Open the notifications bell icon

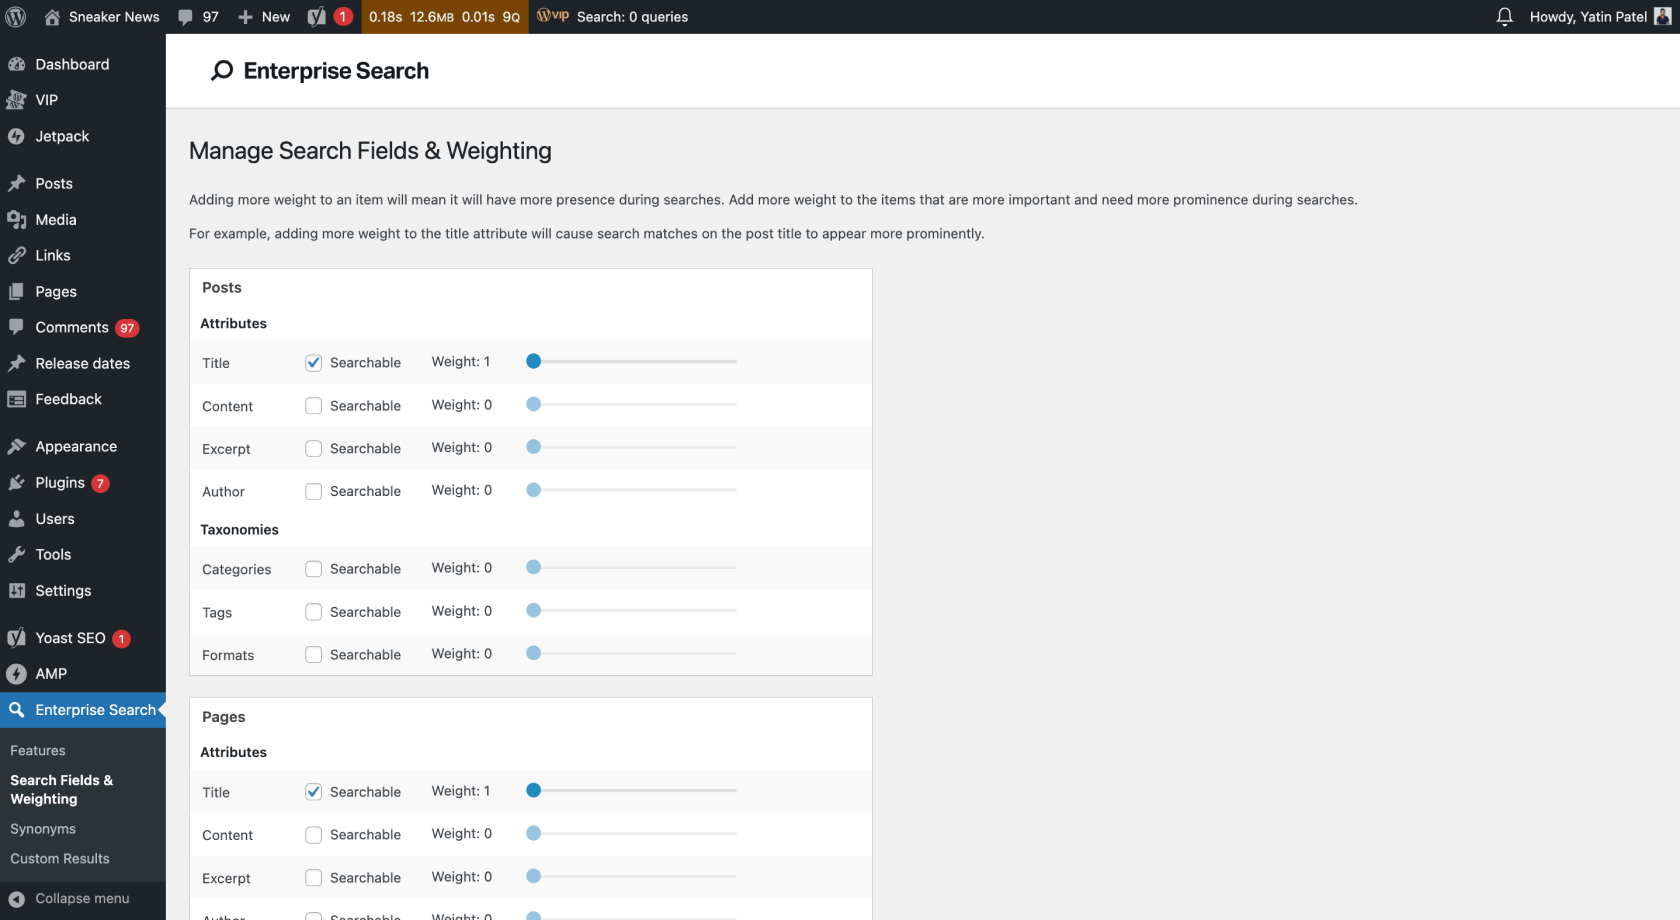pos(1504,17)
